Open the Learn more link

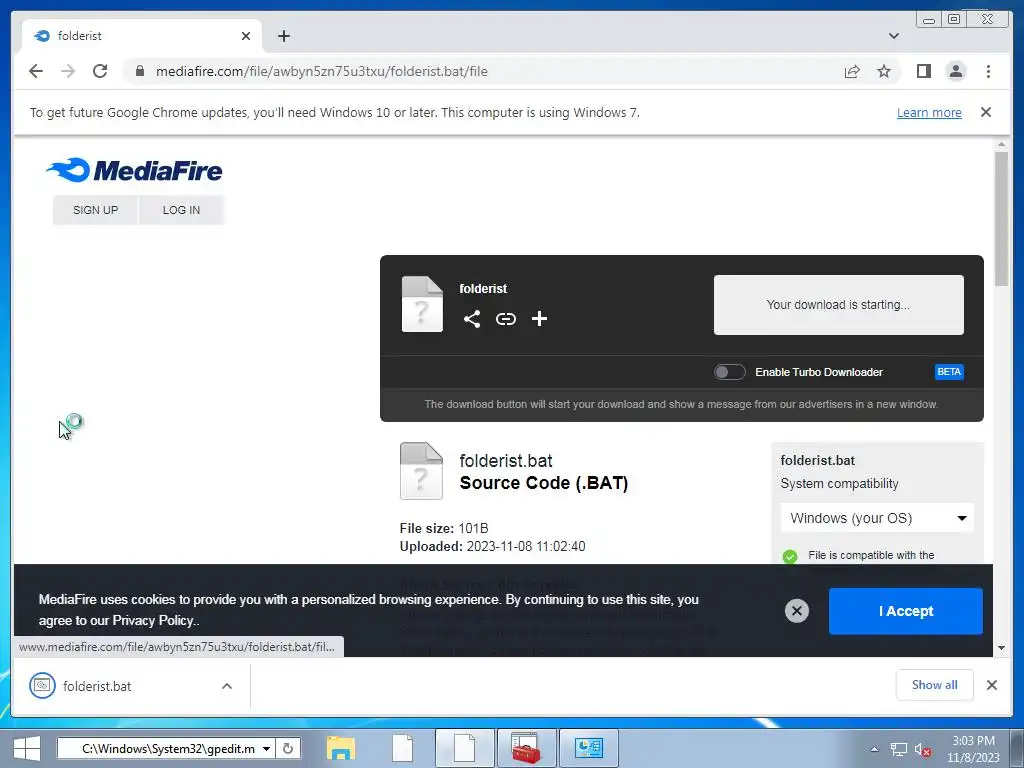click(929, 112)
